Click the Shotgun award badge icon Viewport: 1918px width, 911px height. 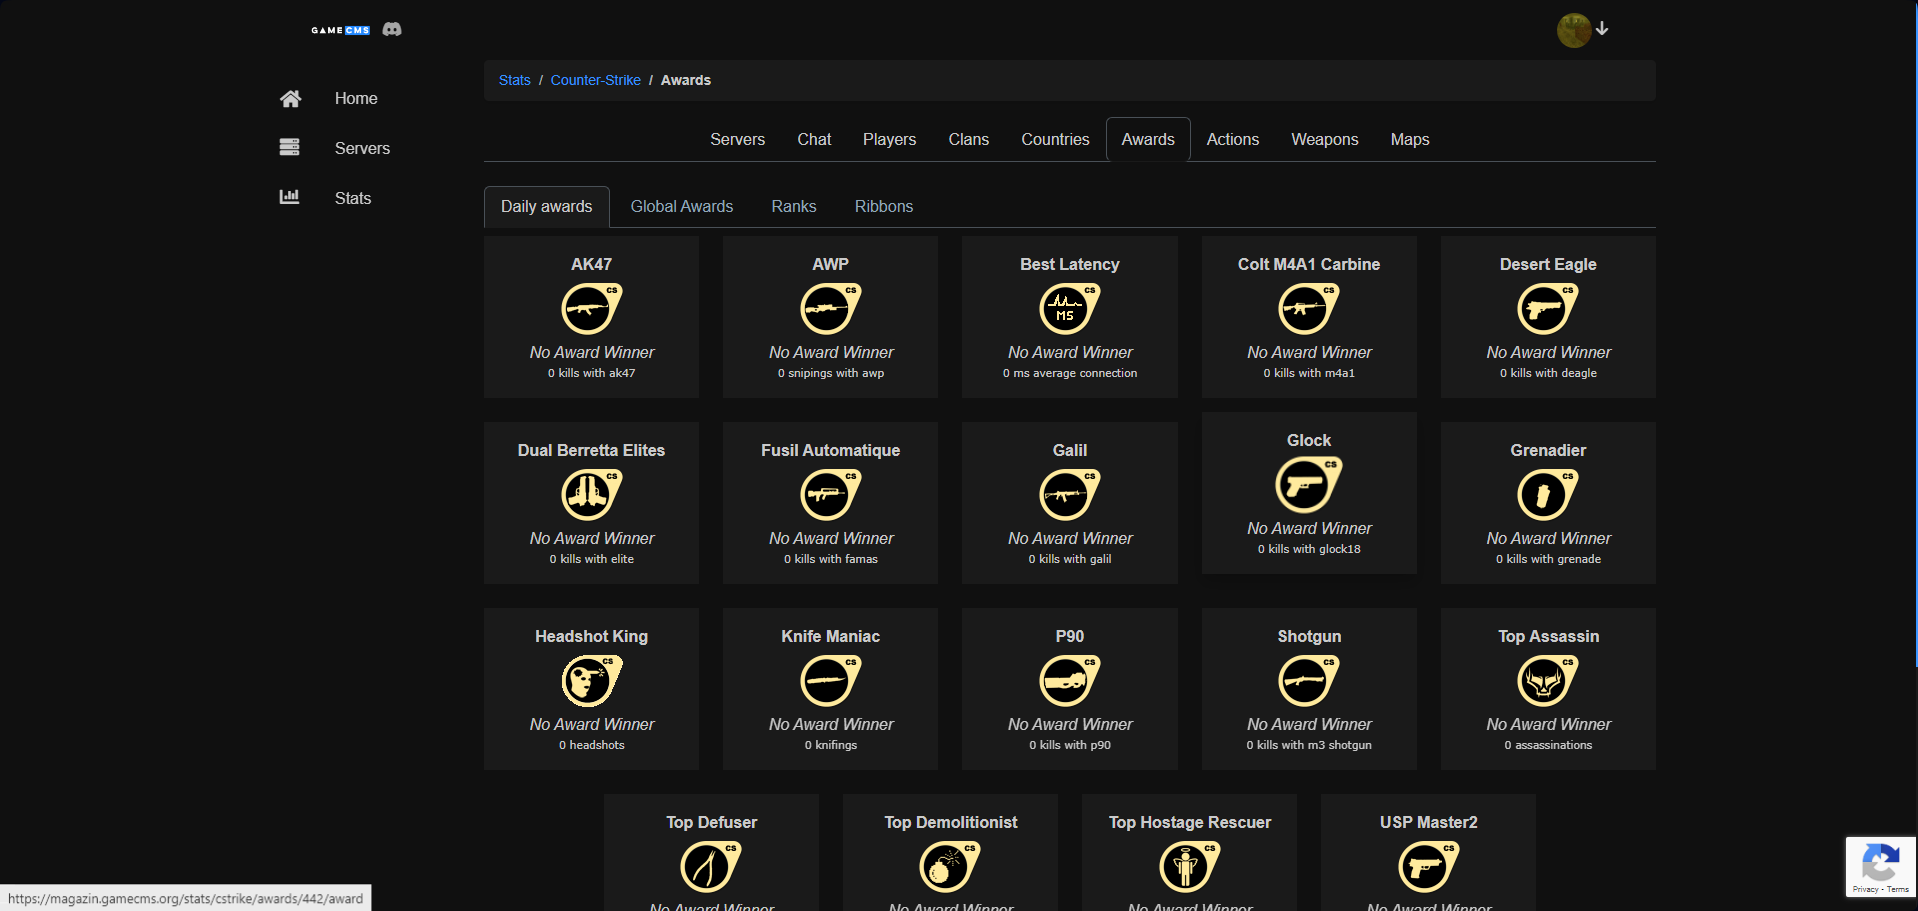coord(1308,680)
